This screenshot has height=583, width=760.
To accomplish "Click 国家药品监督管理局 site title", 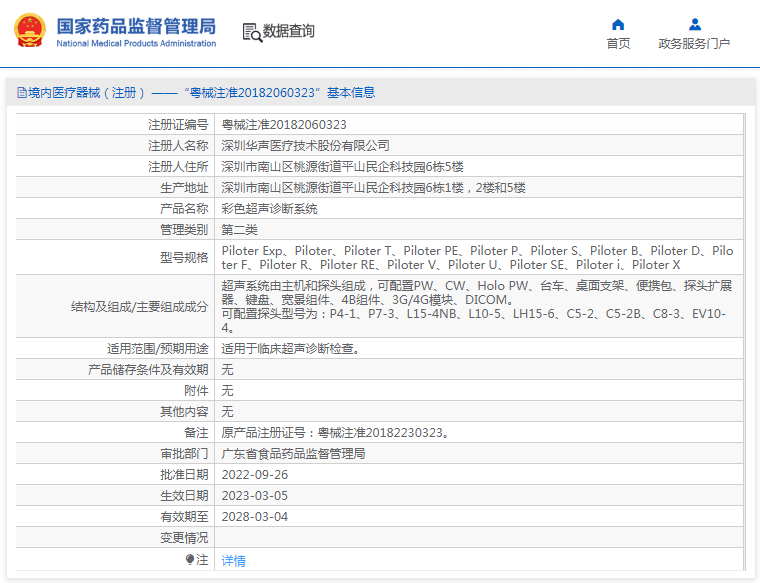I will (x=136, y=26).
